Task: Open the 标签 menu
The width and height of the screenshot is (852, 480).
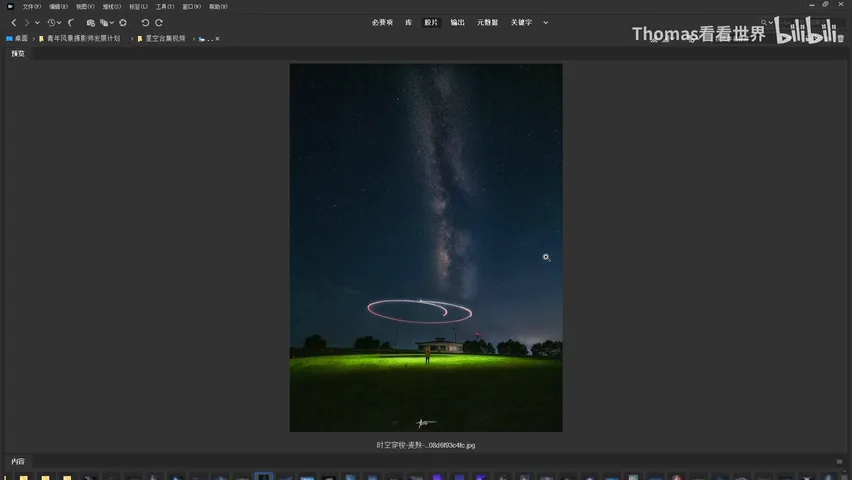Action: tap(138, 7)
